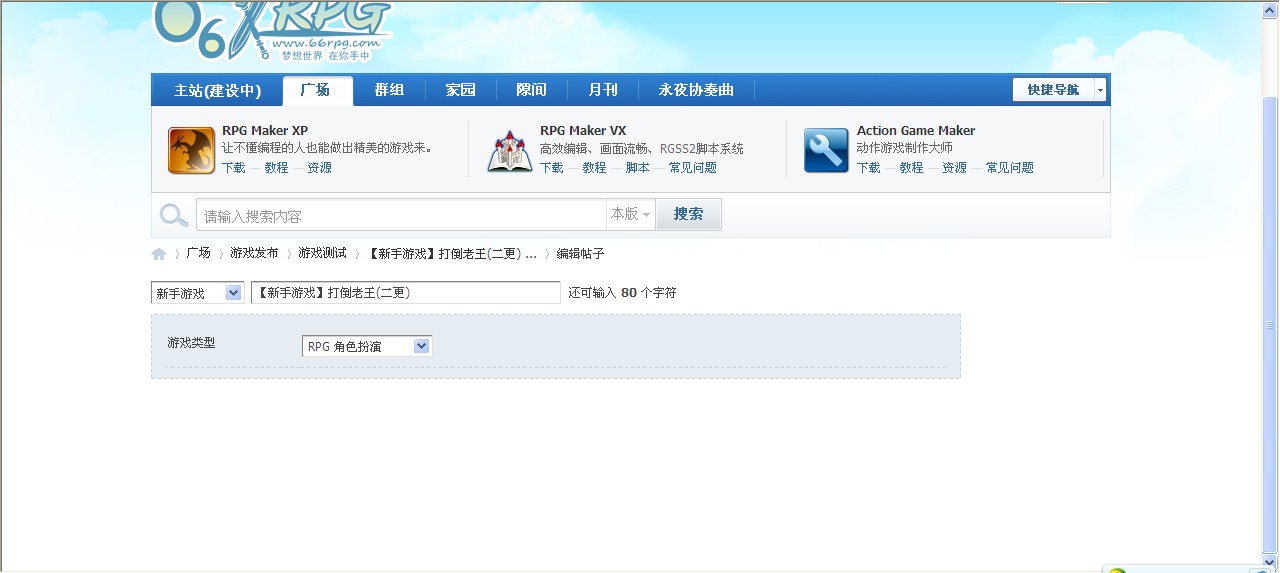Click 教程 under RPG Maker VX
The width and height of the screenshot is (1280, 573).
pos(594,168)
